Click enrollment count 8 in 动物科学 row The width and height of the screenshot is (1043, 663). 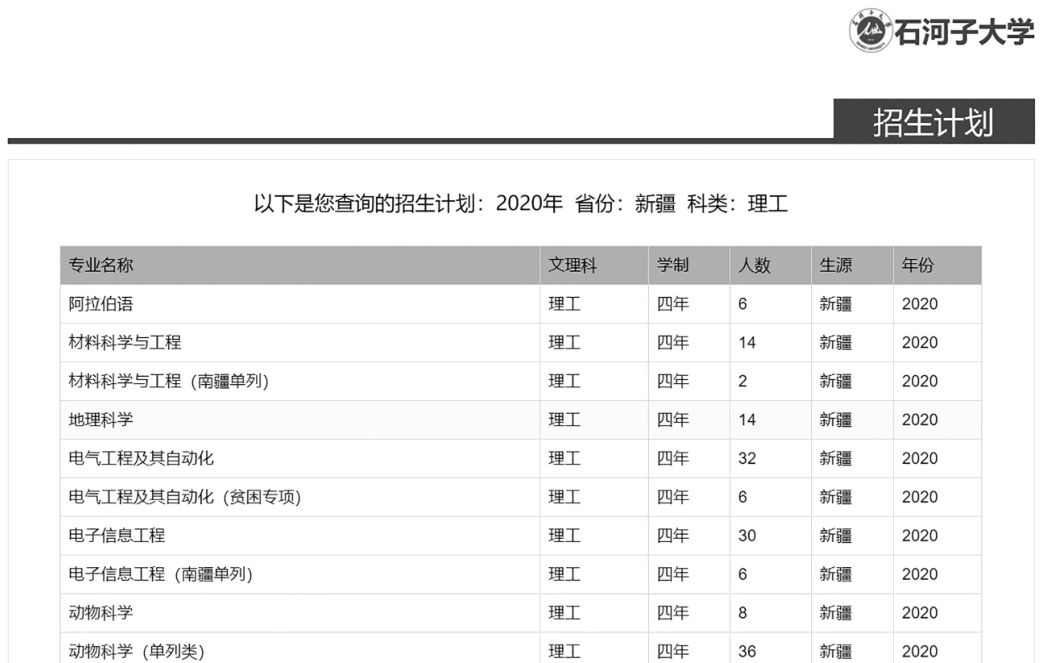click(x=743, y=612)
